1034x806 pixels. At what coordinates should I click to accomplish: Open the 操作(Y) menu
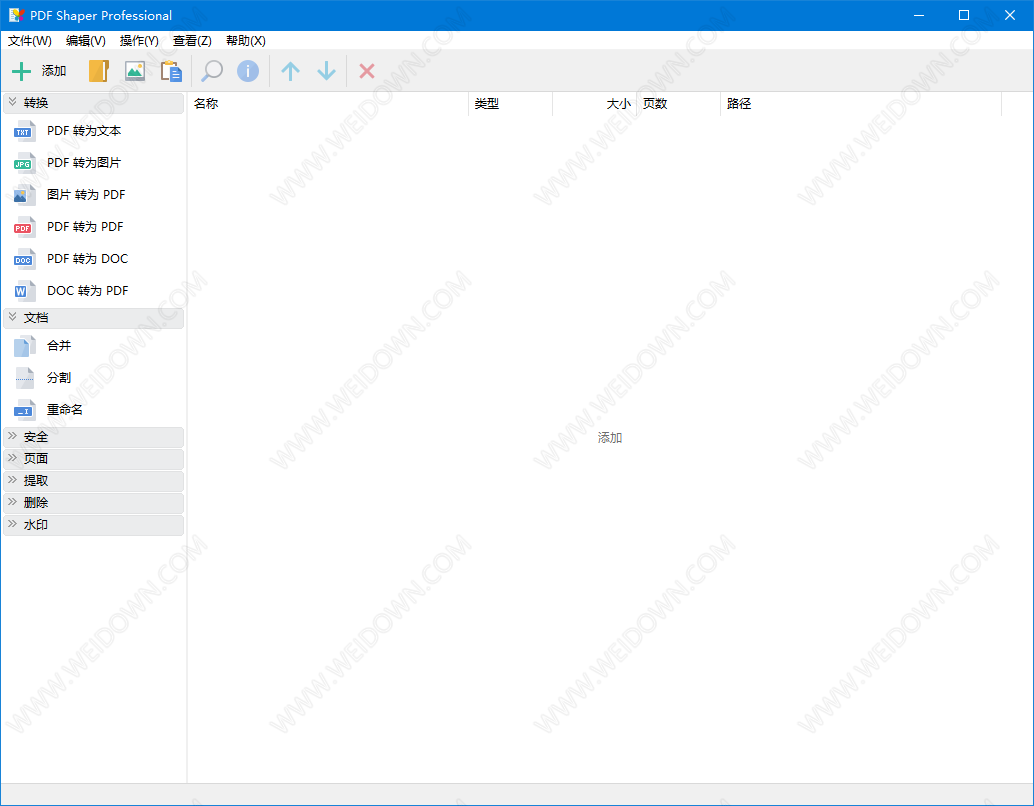(x=139, y=41)
